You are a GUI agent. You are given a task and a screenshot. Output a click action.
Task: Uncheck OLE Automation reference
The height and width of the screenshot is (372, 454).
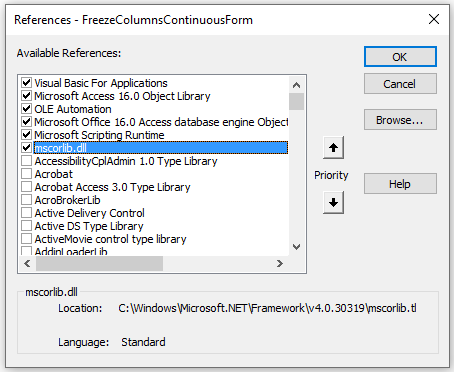pos(26,109)
